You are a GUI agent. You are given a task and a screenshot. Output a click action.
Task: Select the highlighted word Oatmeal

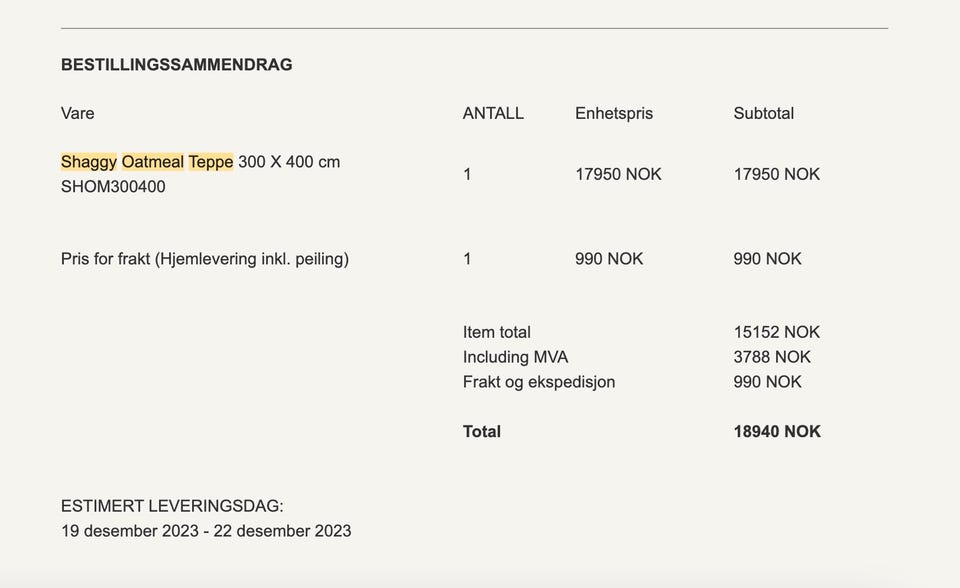[153, 162]
